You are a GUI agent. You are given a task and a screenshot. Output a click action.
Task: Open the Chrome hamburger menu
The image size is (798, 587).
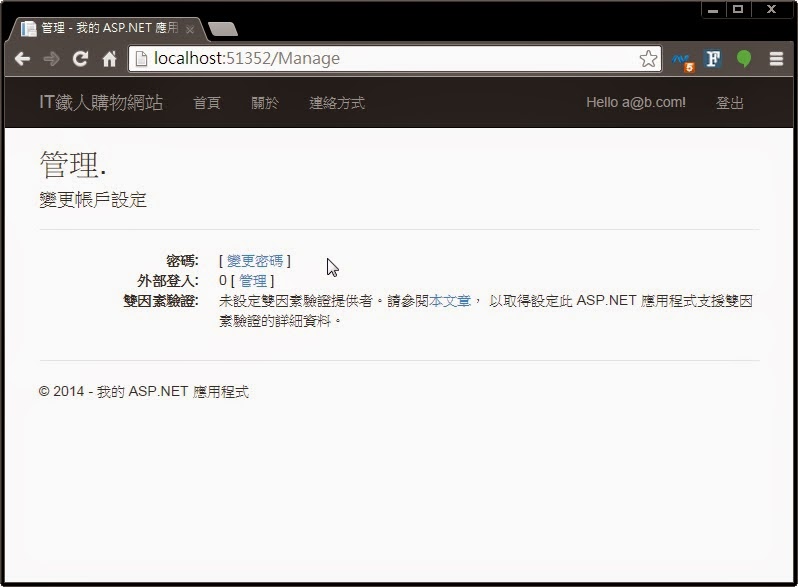[x=776, y=59]
